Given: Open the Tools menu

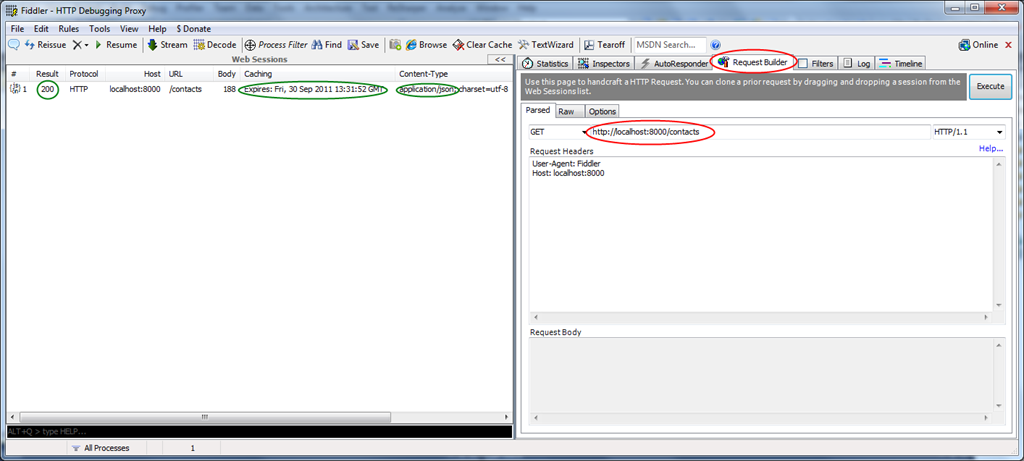Looking at the screenshot, I should (x=100, y=29).
